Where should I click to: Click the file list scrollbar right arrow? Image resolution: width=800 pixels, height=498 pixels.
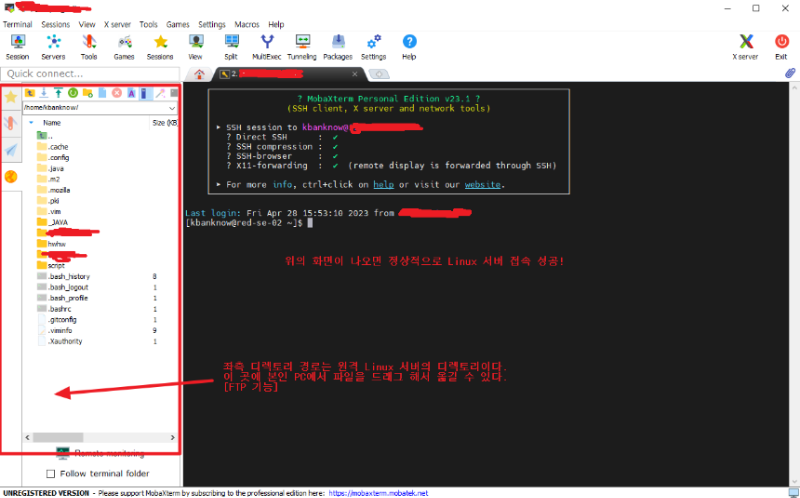pyautogui.click(x=172, y=438)
